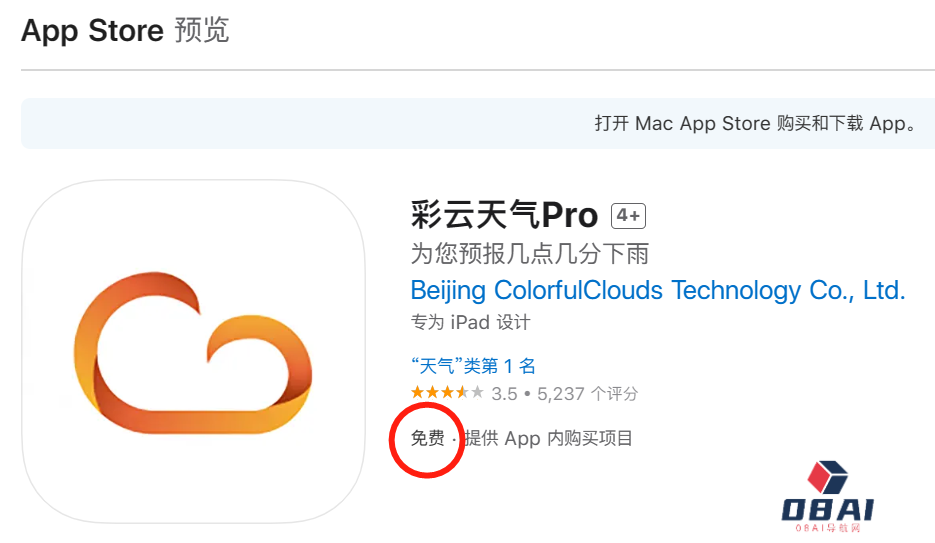Click the "预览" label beside App Store
The width and height of the screenshot is (935, 543).
202,31
